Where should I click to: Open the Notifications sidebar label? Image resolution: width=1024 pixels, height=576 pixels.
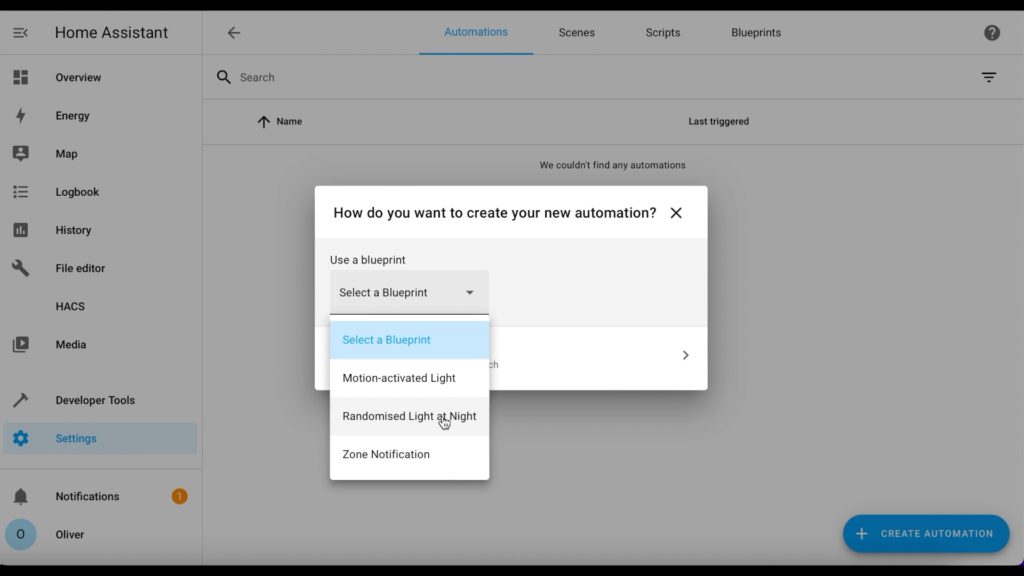click(x=88, y=496)
